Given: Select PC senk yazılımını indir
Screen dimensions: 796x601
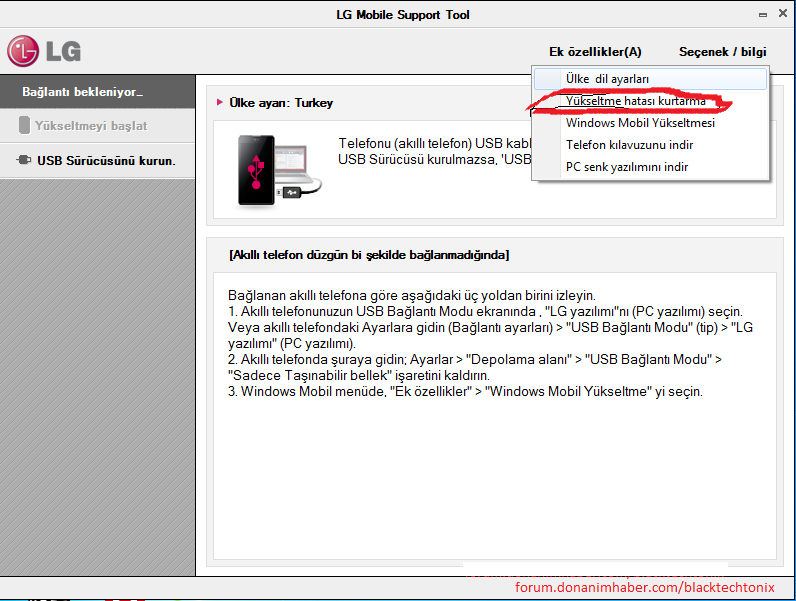Looking at the screenshot, I should point(650,166).
